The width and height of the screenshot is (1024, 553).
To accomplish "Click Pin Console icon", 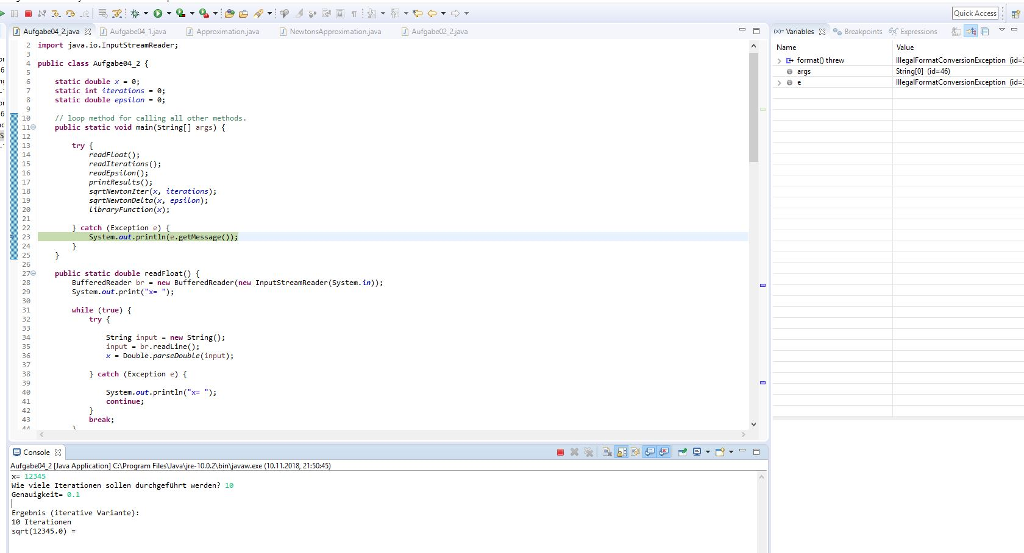I will (682, 452).
